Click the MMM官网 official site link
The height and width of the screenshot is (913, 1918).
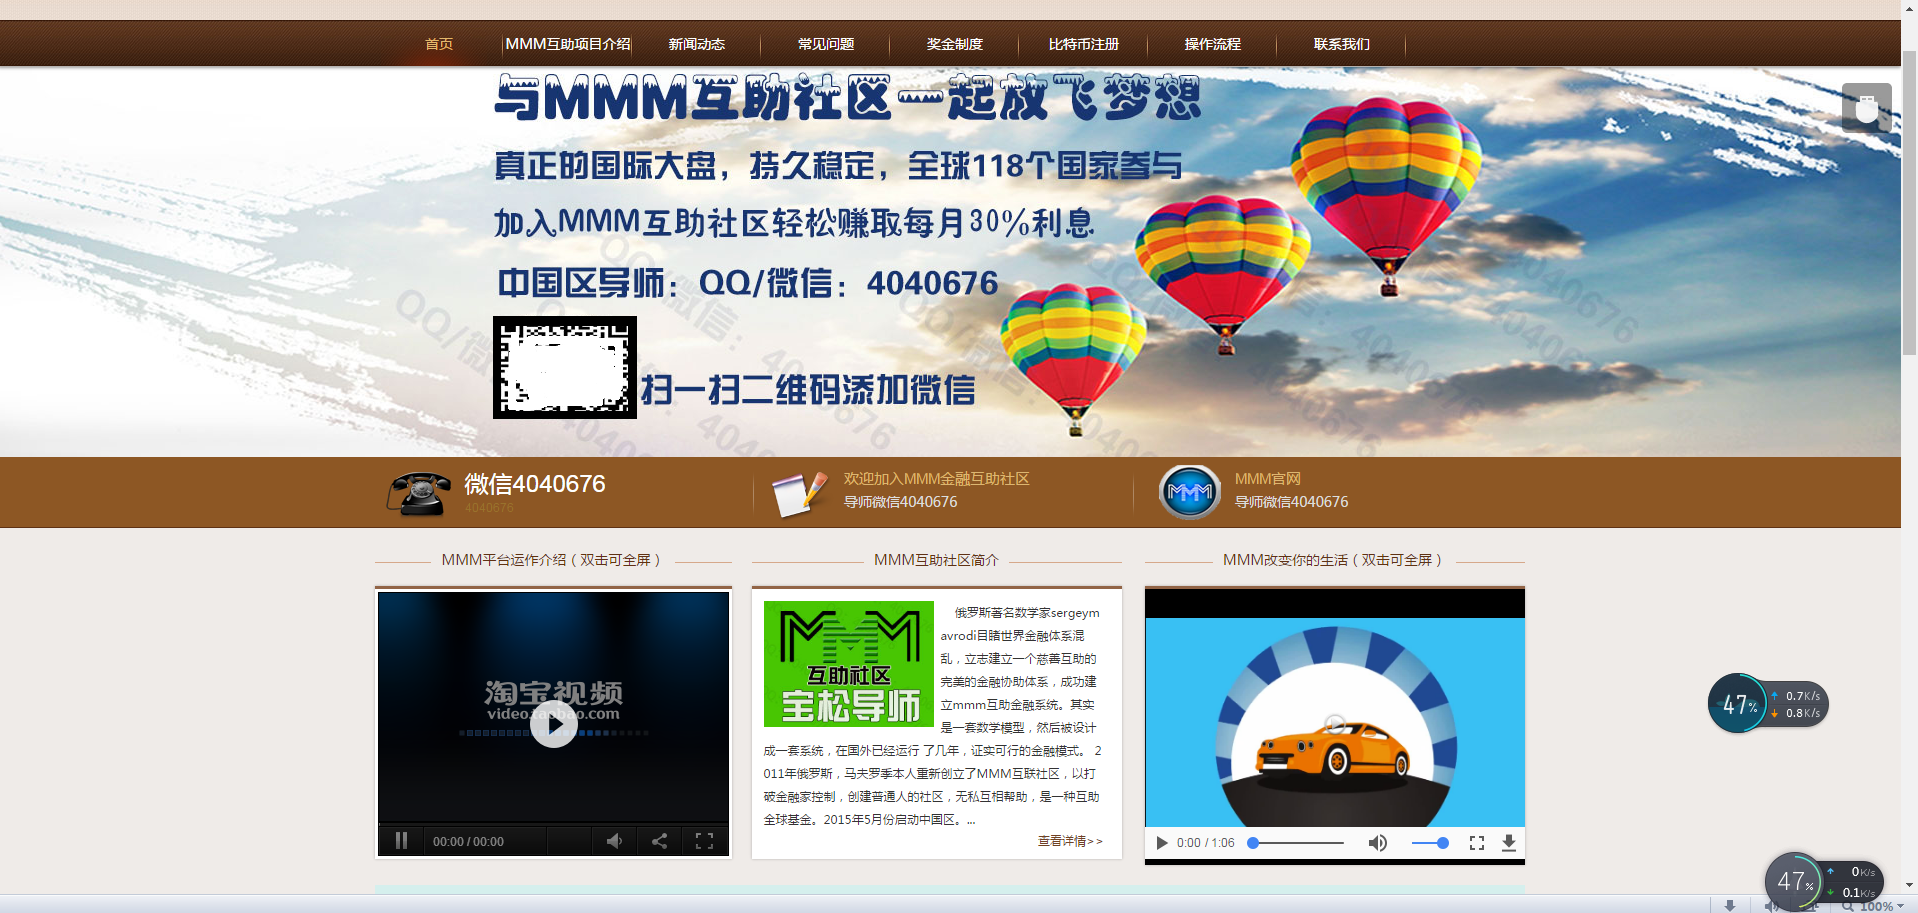click(1267, 479)
